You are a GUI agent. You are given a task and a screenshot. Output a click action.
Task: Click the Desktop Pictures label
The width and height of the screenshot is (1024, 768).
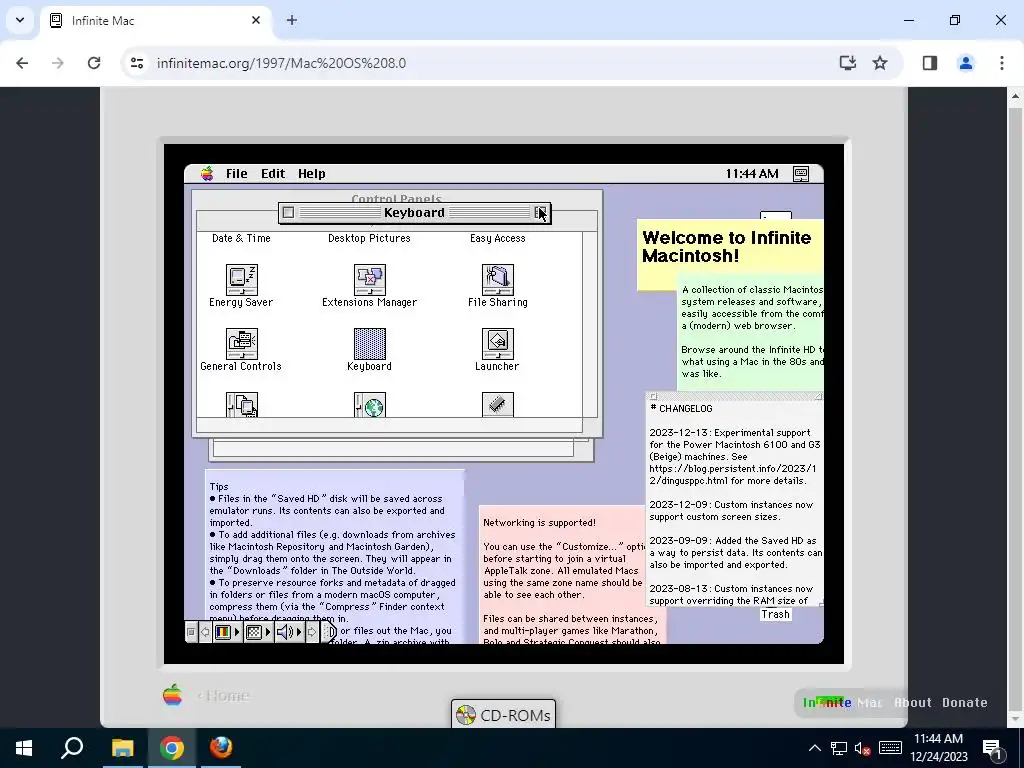coord(369,238)
